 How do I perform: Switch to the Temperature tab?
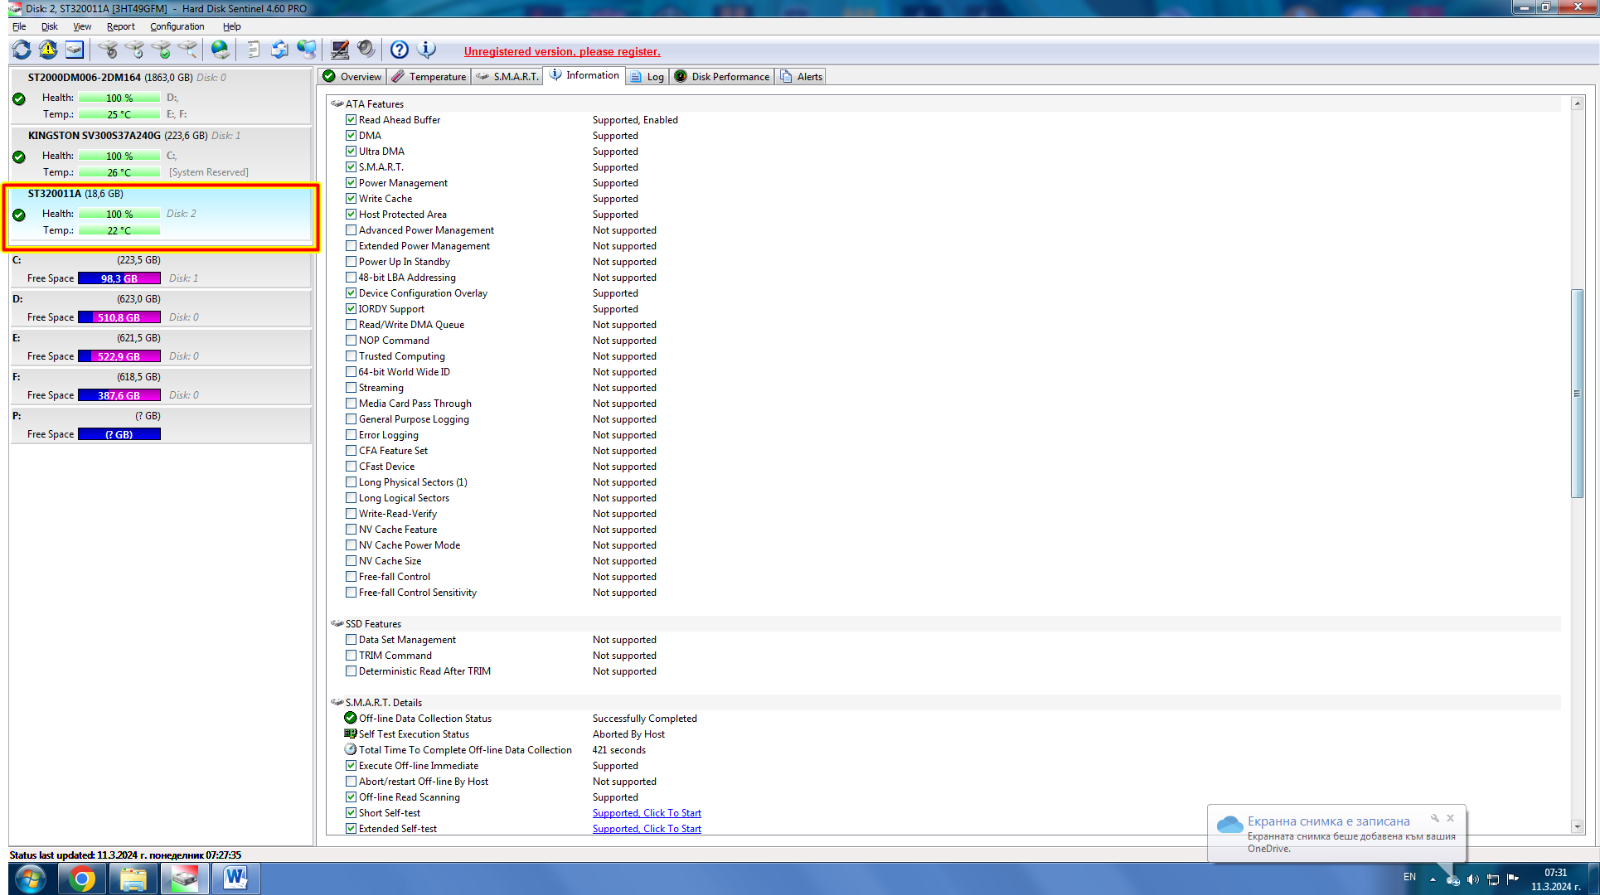click(429, 77)
